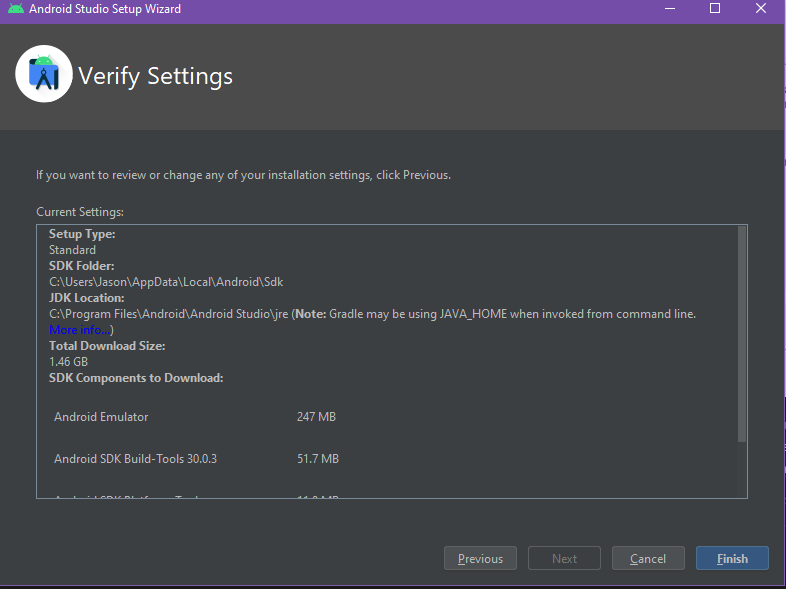Click the Android head icon in the title bar
This screenshot has width=786, height=589.
click(x=16, y=9)
